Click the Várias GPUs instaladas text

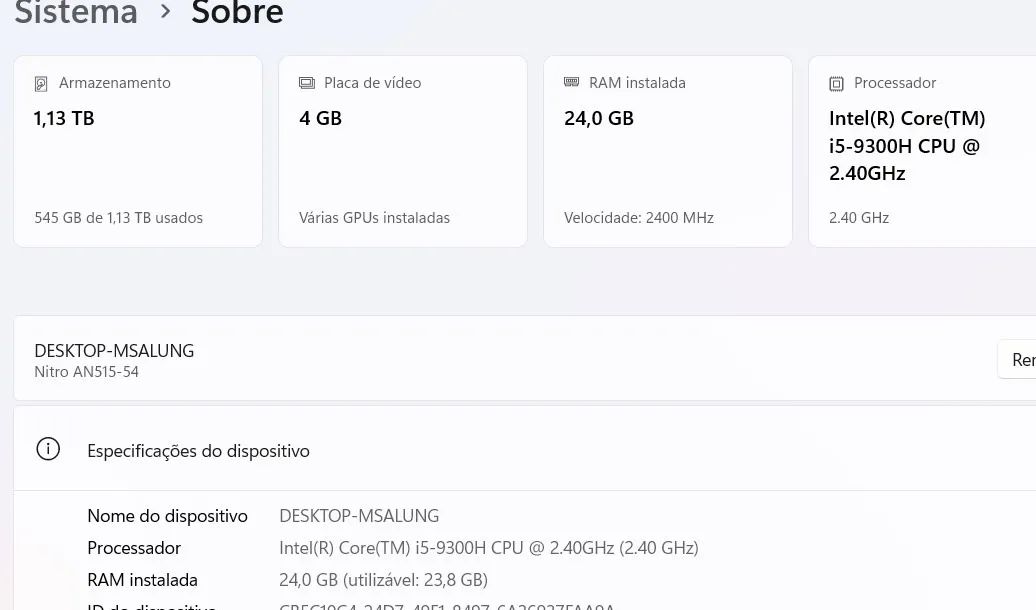coord(374,217)
